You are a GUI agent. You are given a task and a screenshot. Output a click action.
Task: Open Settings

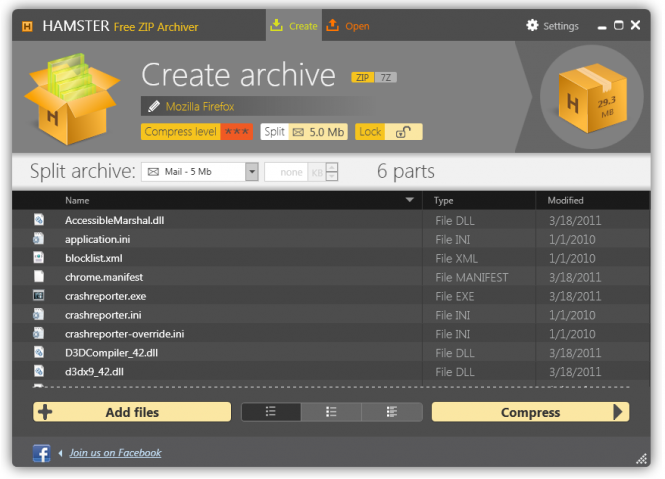click(x=552, y=26)
